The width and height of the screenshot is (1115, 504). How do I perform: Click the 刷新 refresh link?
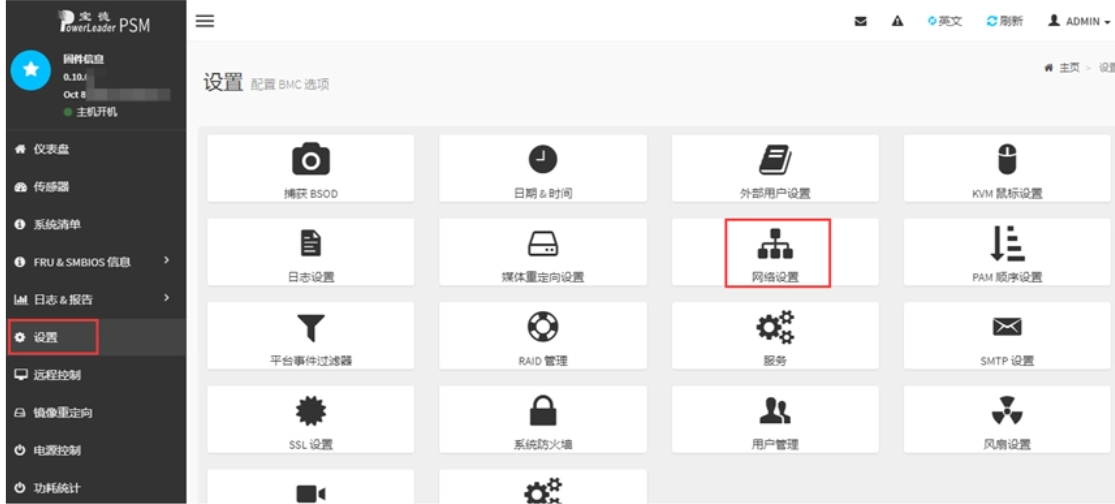1005,21
